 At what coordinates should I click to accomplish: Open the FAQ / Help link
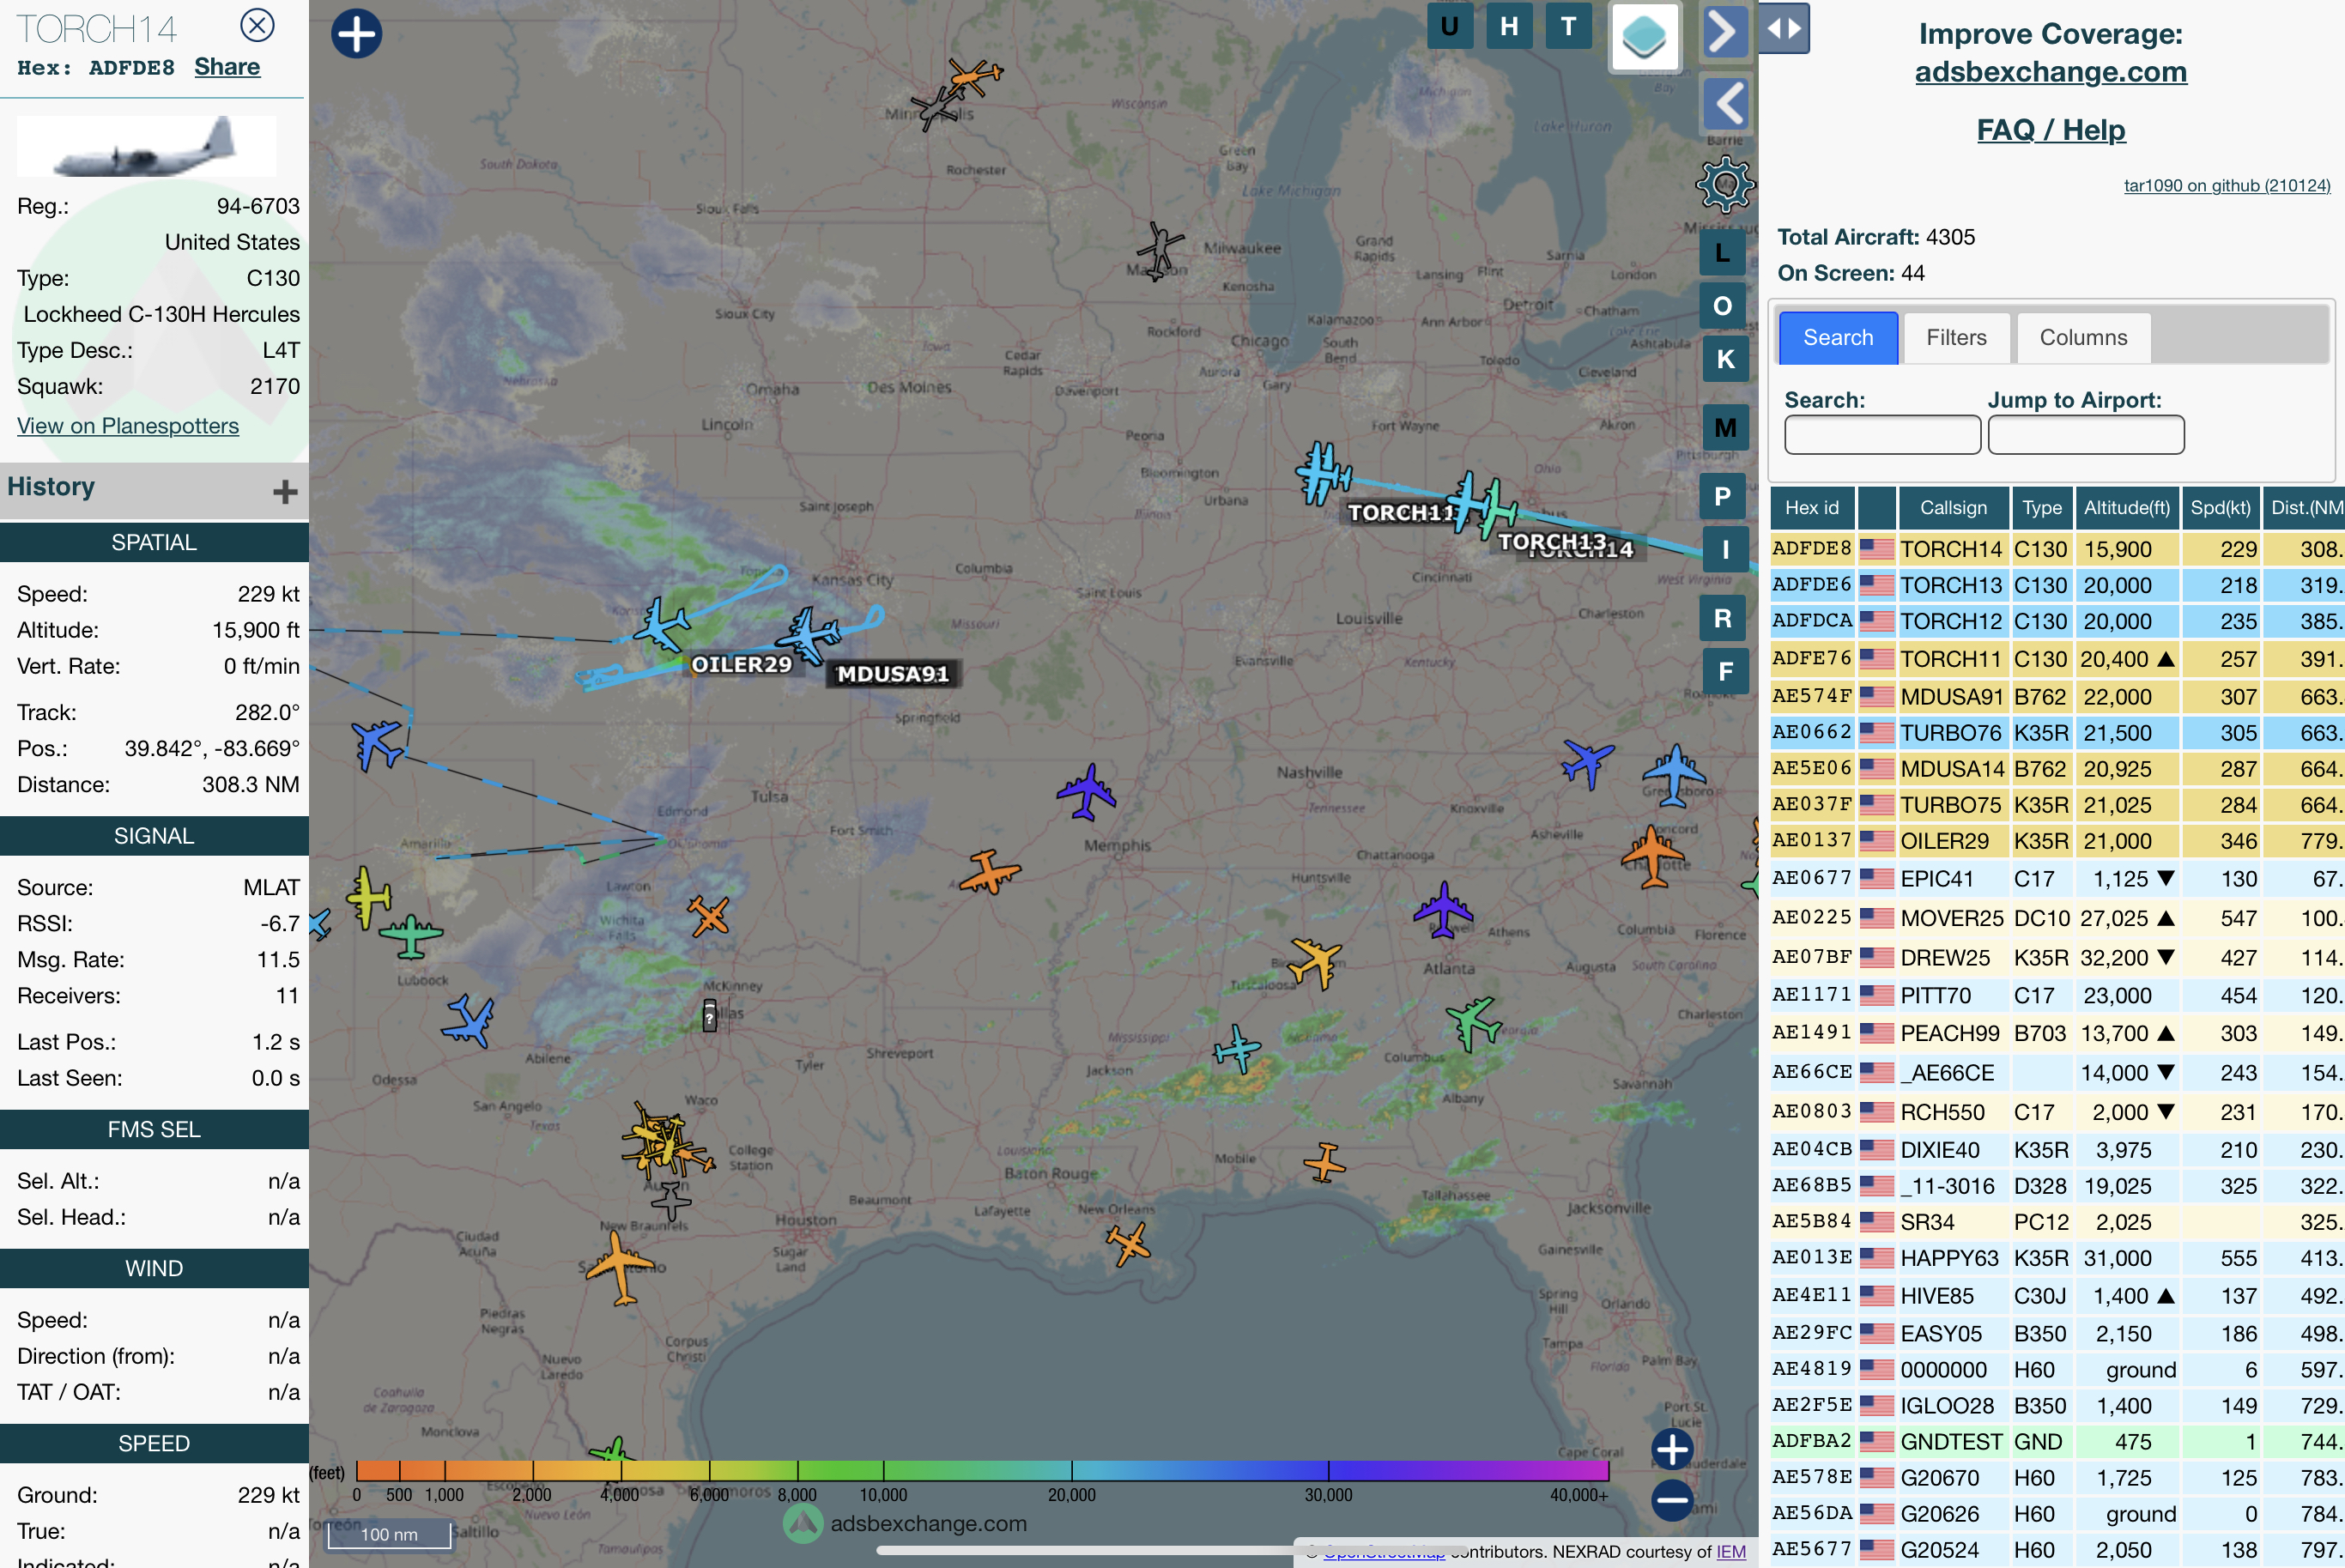2050,130
